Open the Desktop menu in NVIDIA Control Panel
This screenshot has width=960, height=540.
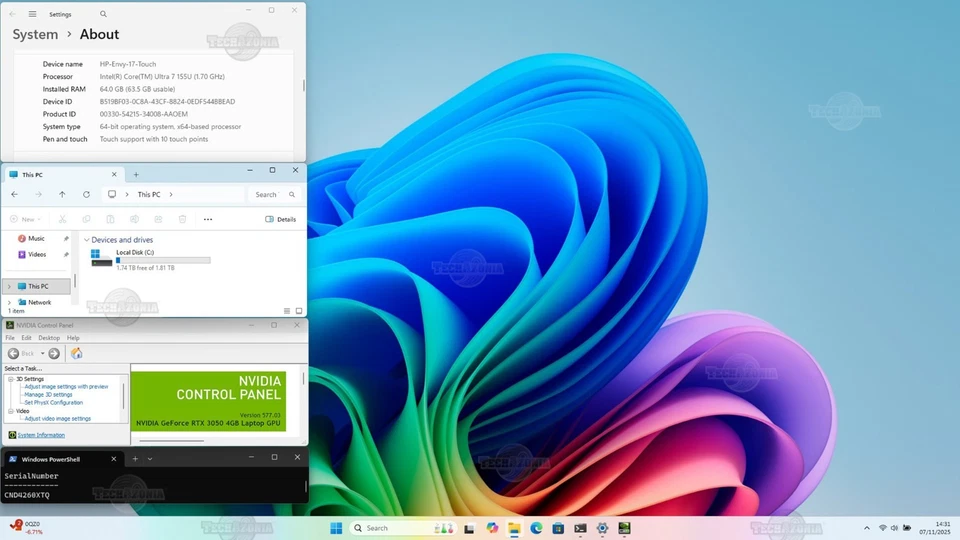pos(49,338)
